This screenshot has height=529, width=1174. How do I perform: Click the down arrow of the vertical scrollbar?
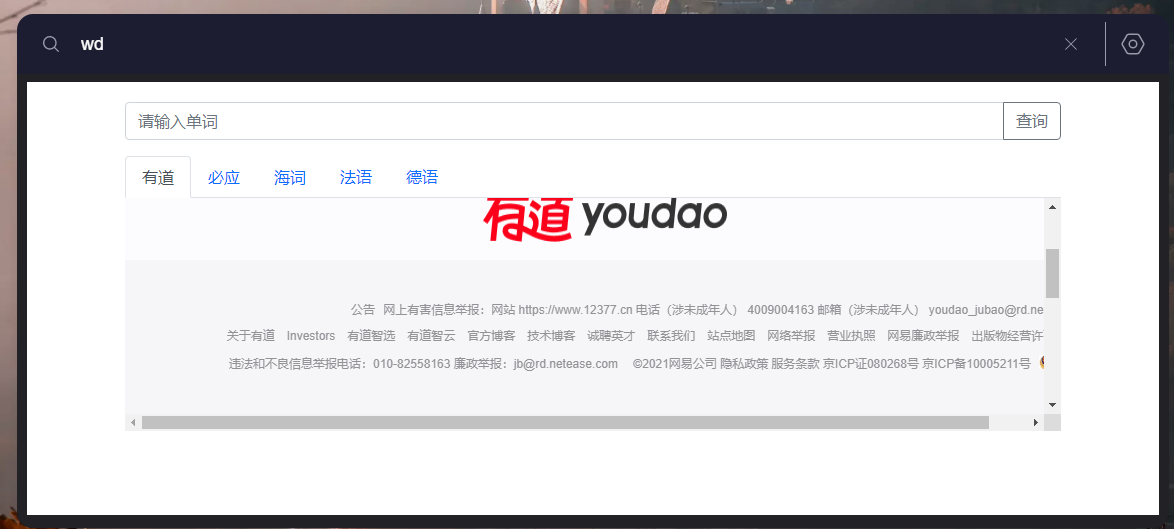coord(1052,405)
